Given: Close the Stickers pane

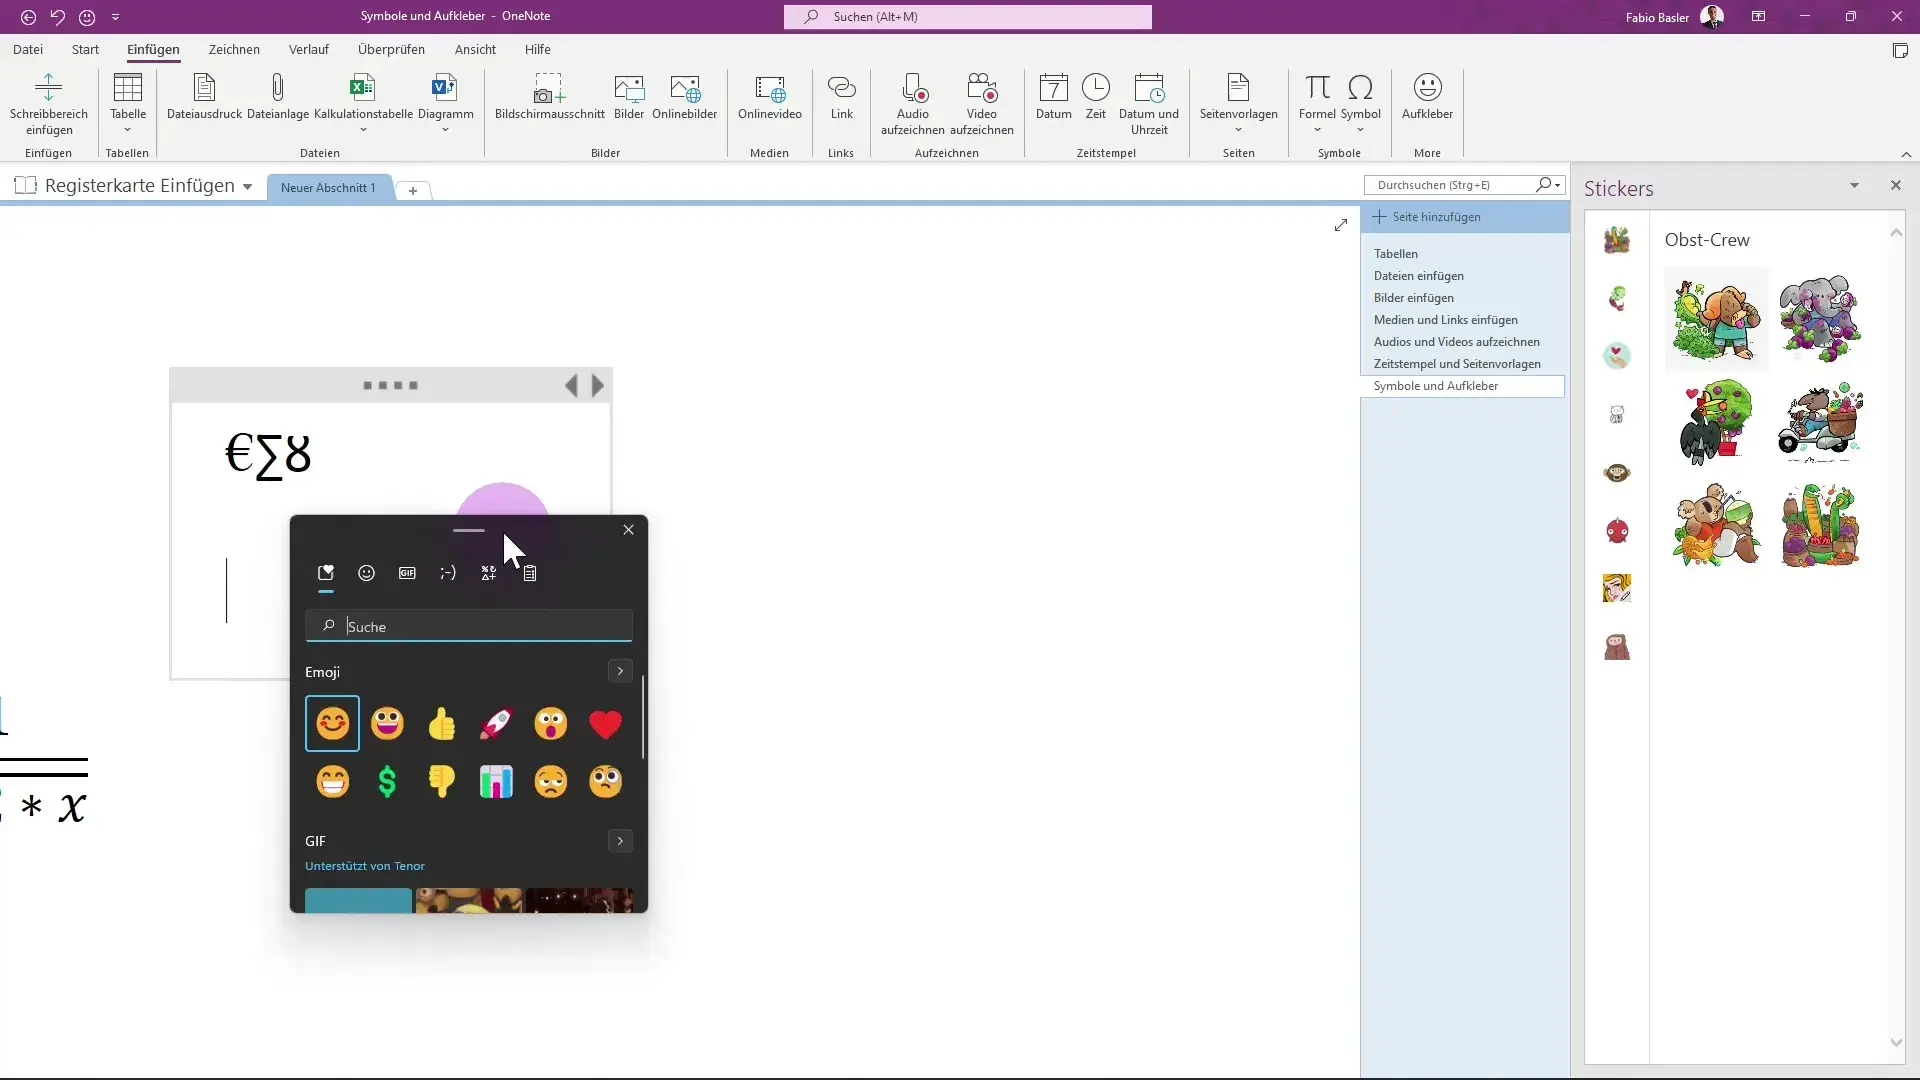Looking at the screenshot, I should point(1895,185).
